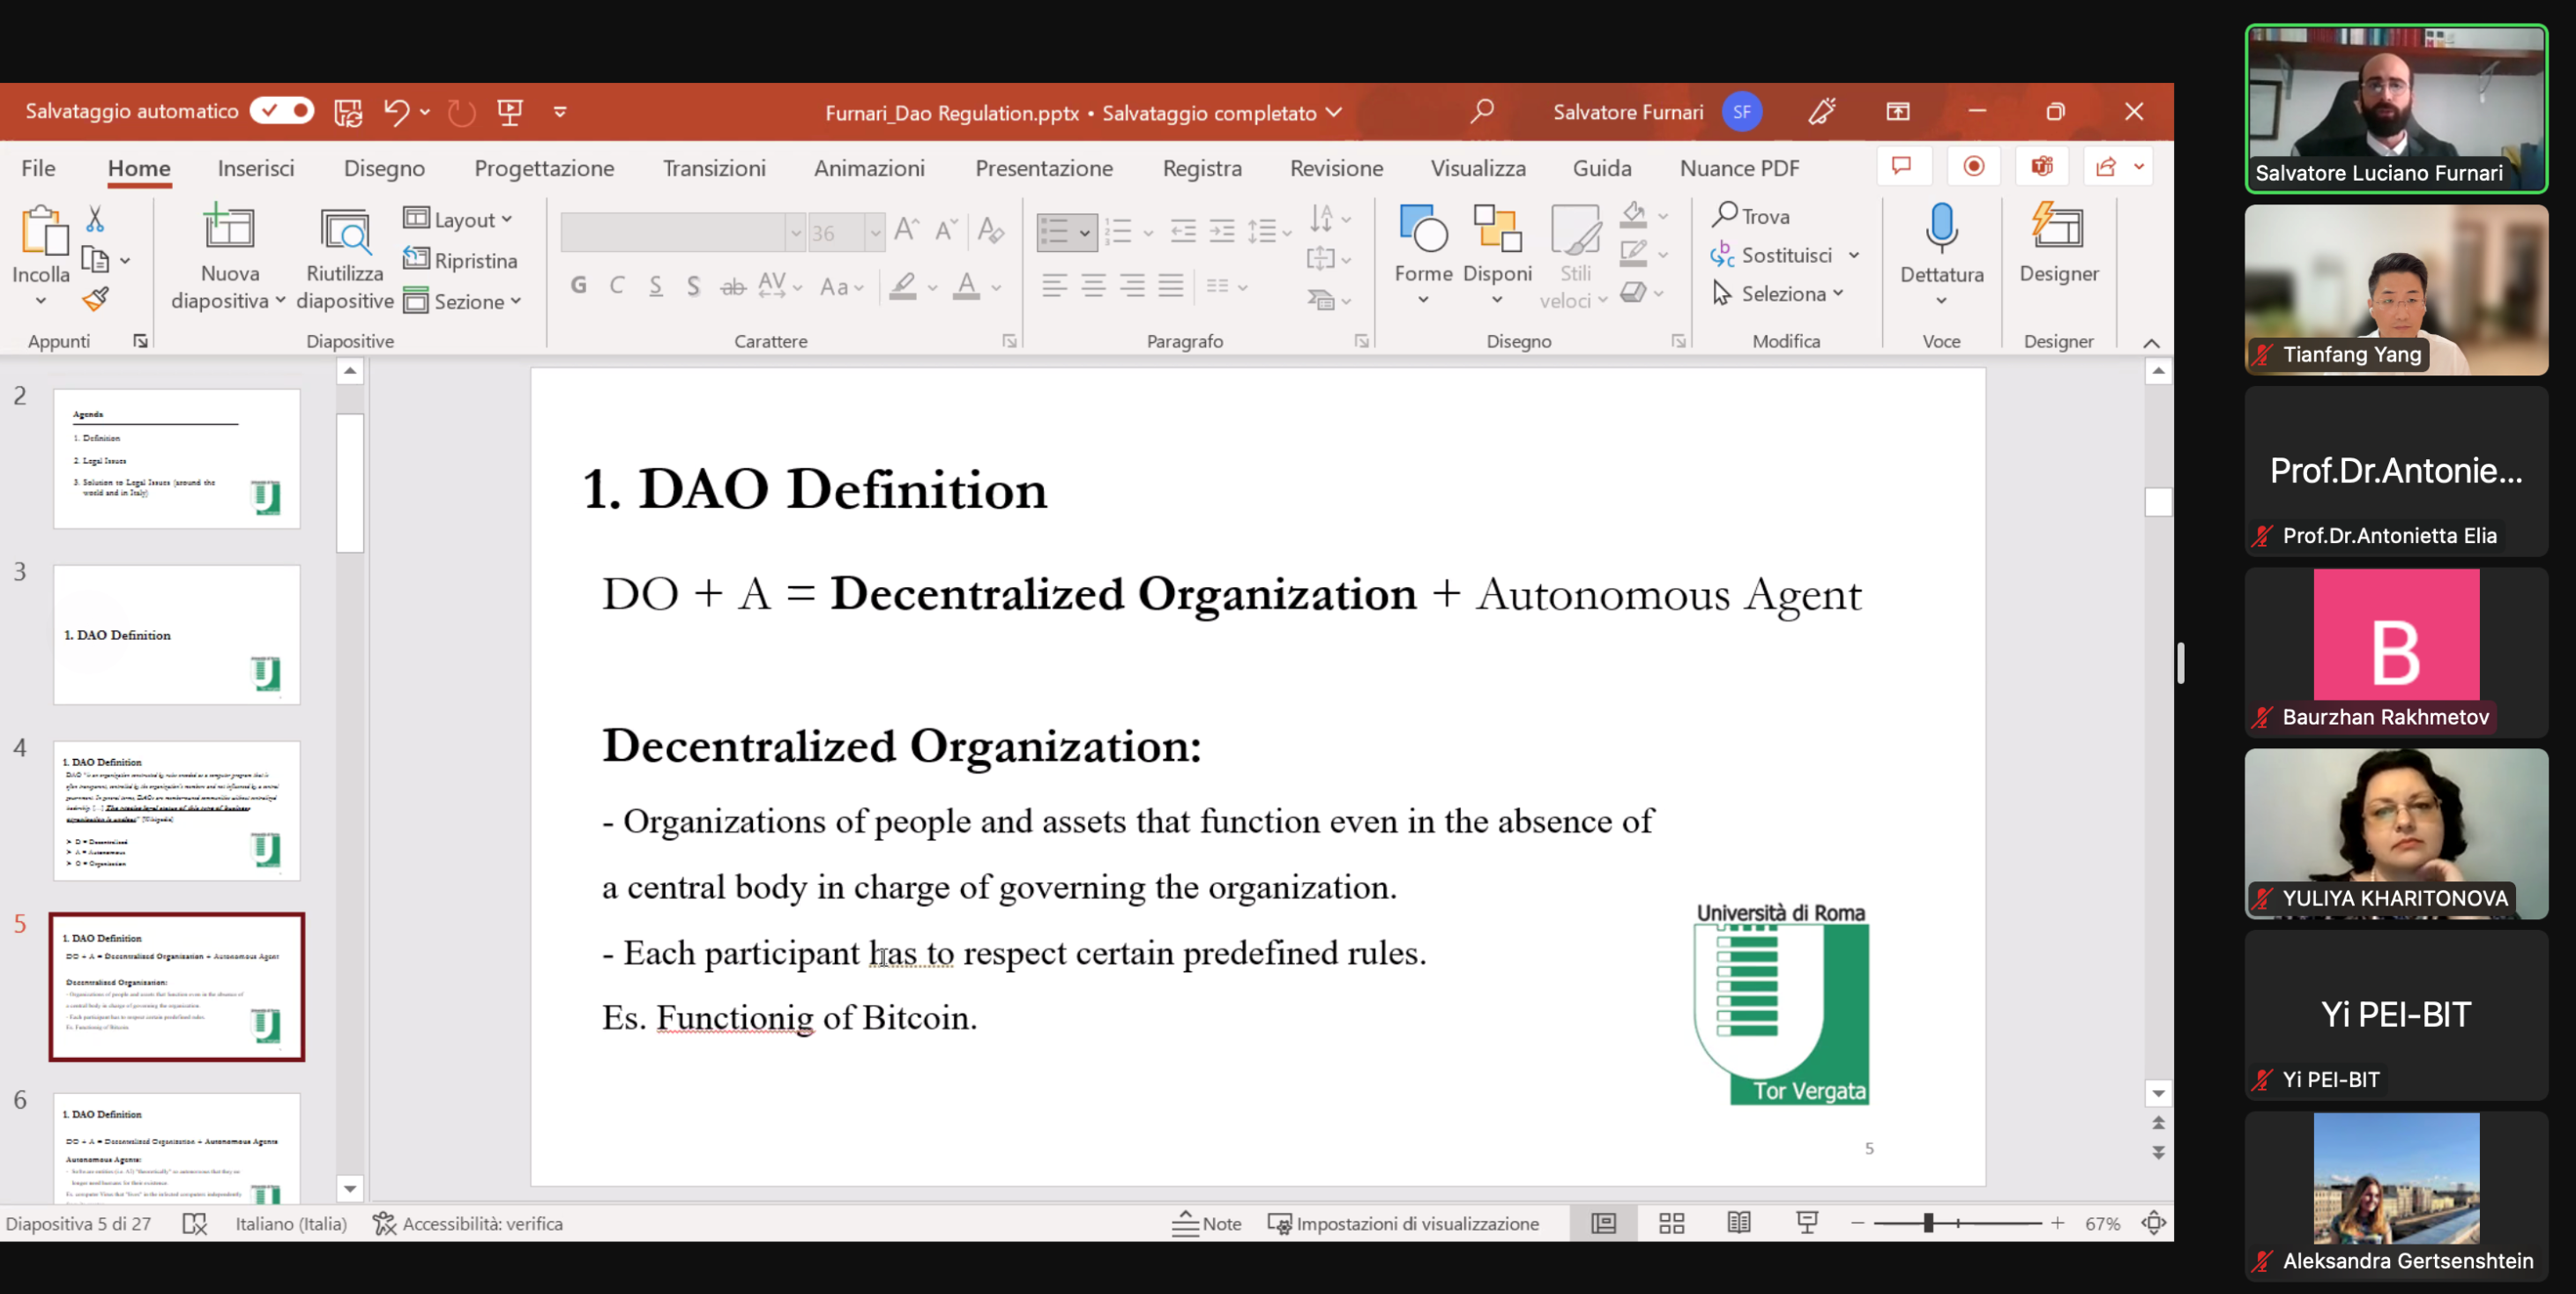Switch to the Inserisci tab
2576x1294 pixels.
point(256,168)
